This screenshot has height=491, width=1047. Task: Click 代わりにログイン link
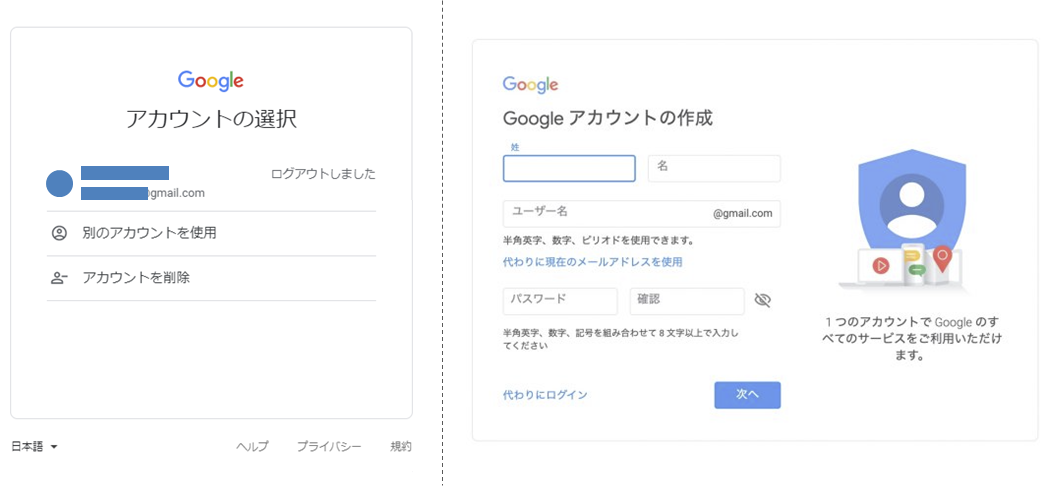tap(545, 395)
